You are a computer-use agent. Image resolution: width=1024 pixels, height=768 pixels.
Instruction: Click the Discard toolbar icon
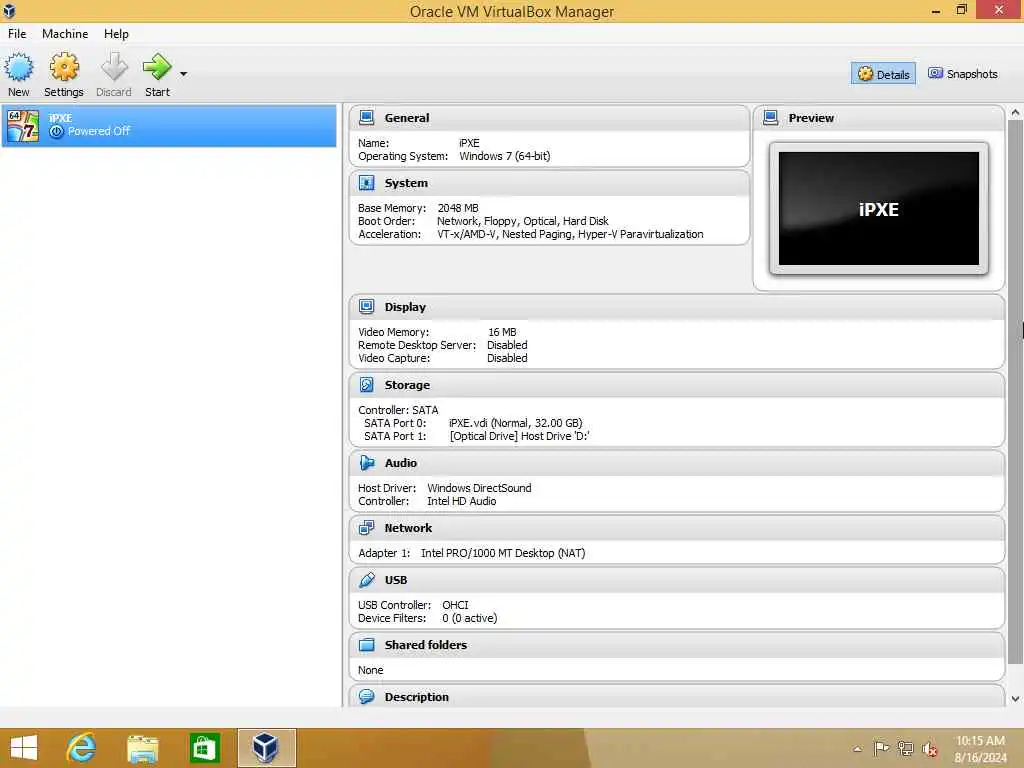(114, 67)
